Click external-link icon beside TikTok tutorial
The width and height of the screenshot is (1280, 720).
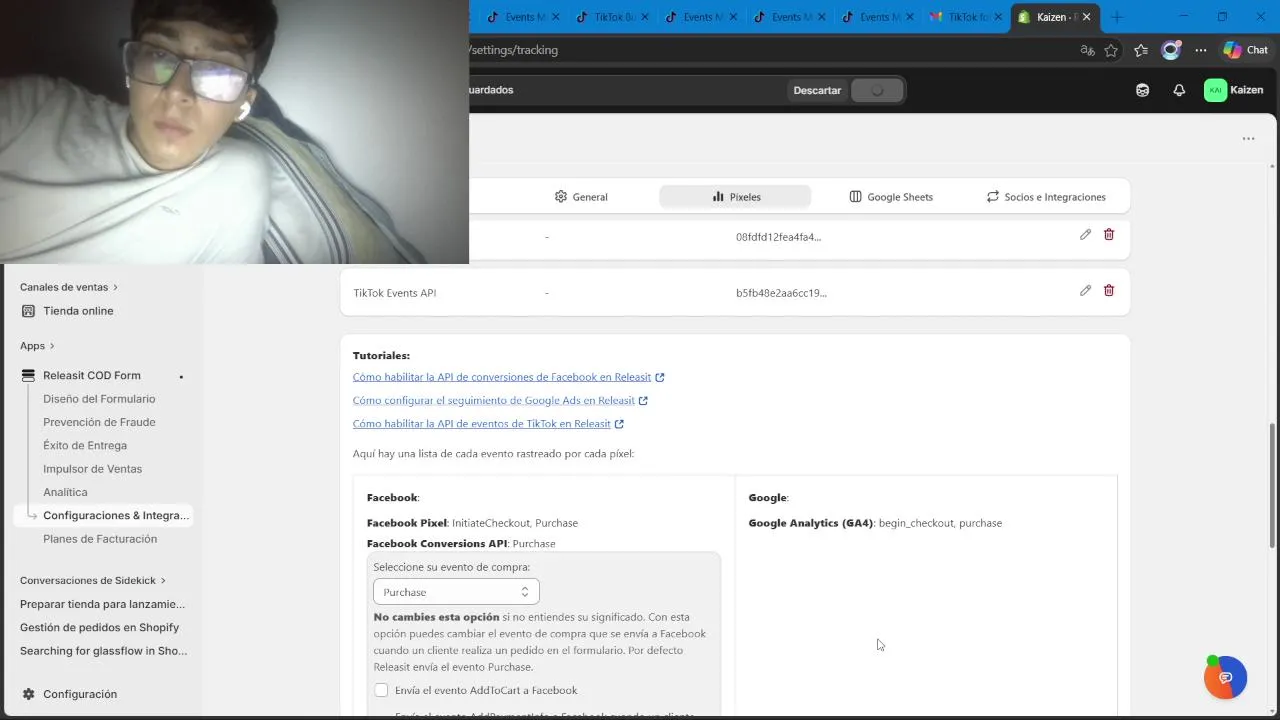pos(619,424)
